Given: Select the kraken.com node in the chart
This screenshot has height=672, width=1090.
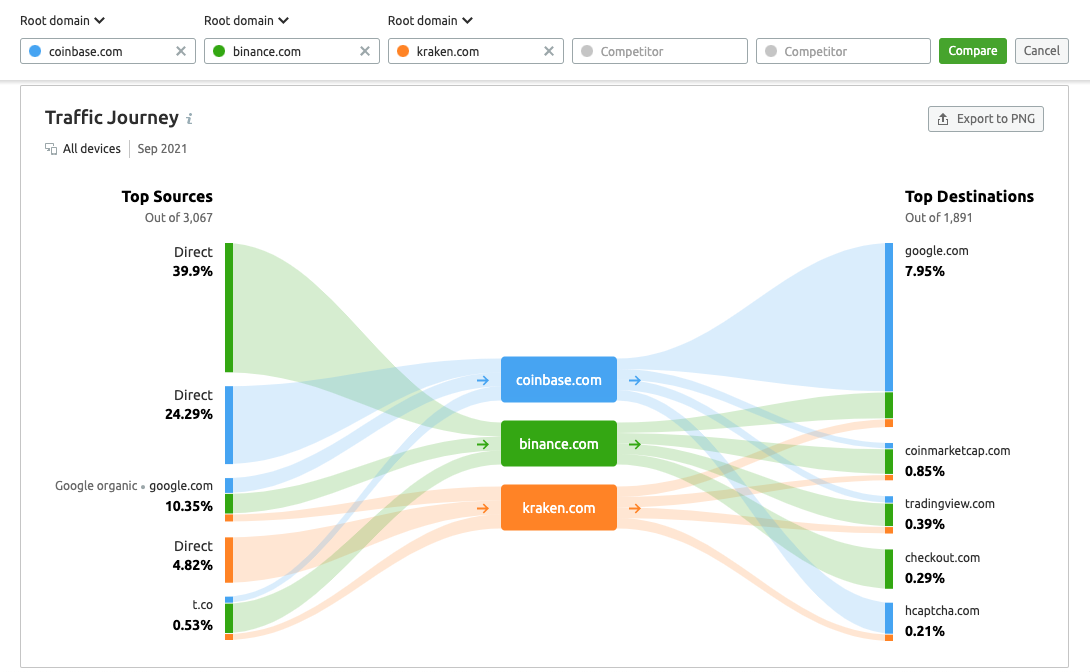Looking at the screenshot, I should point(559,507).
